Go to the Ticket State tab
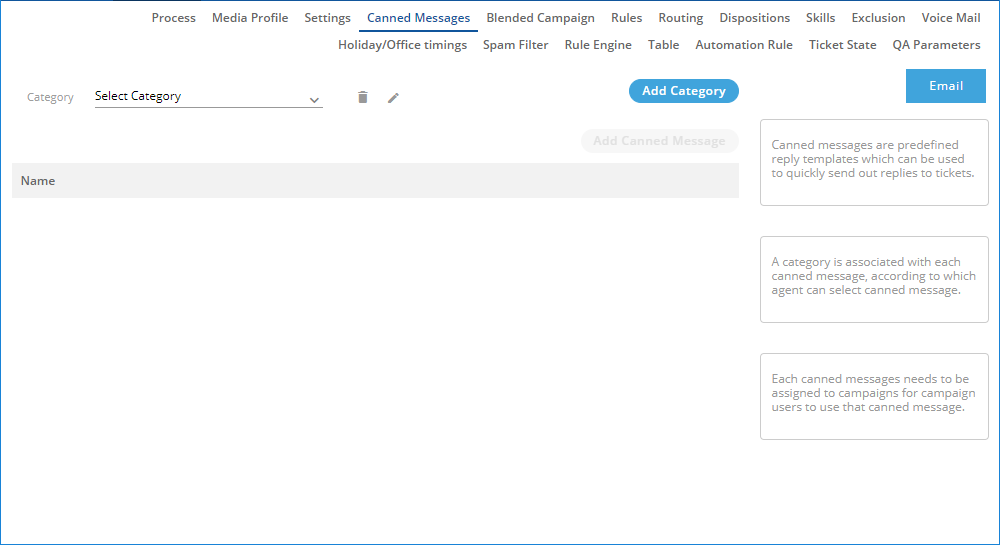This screenshot has height=545, width=1000. 842,45
